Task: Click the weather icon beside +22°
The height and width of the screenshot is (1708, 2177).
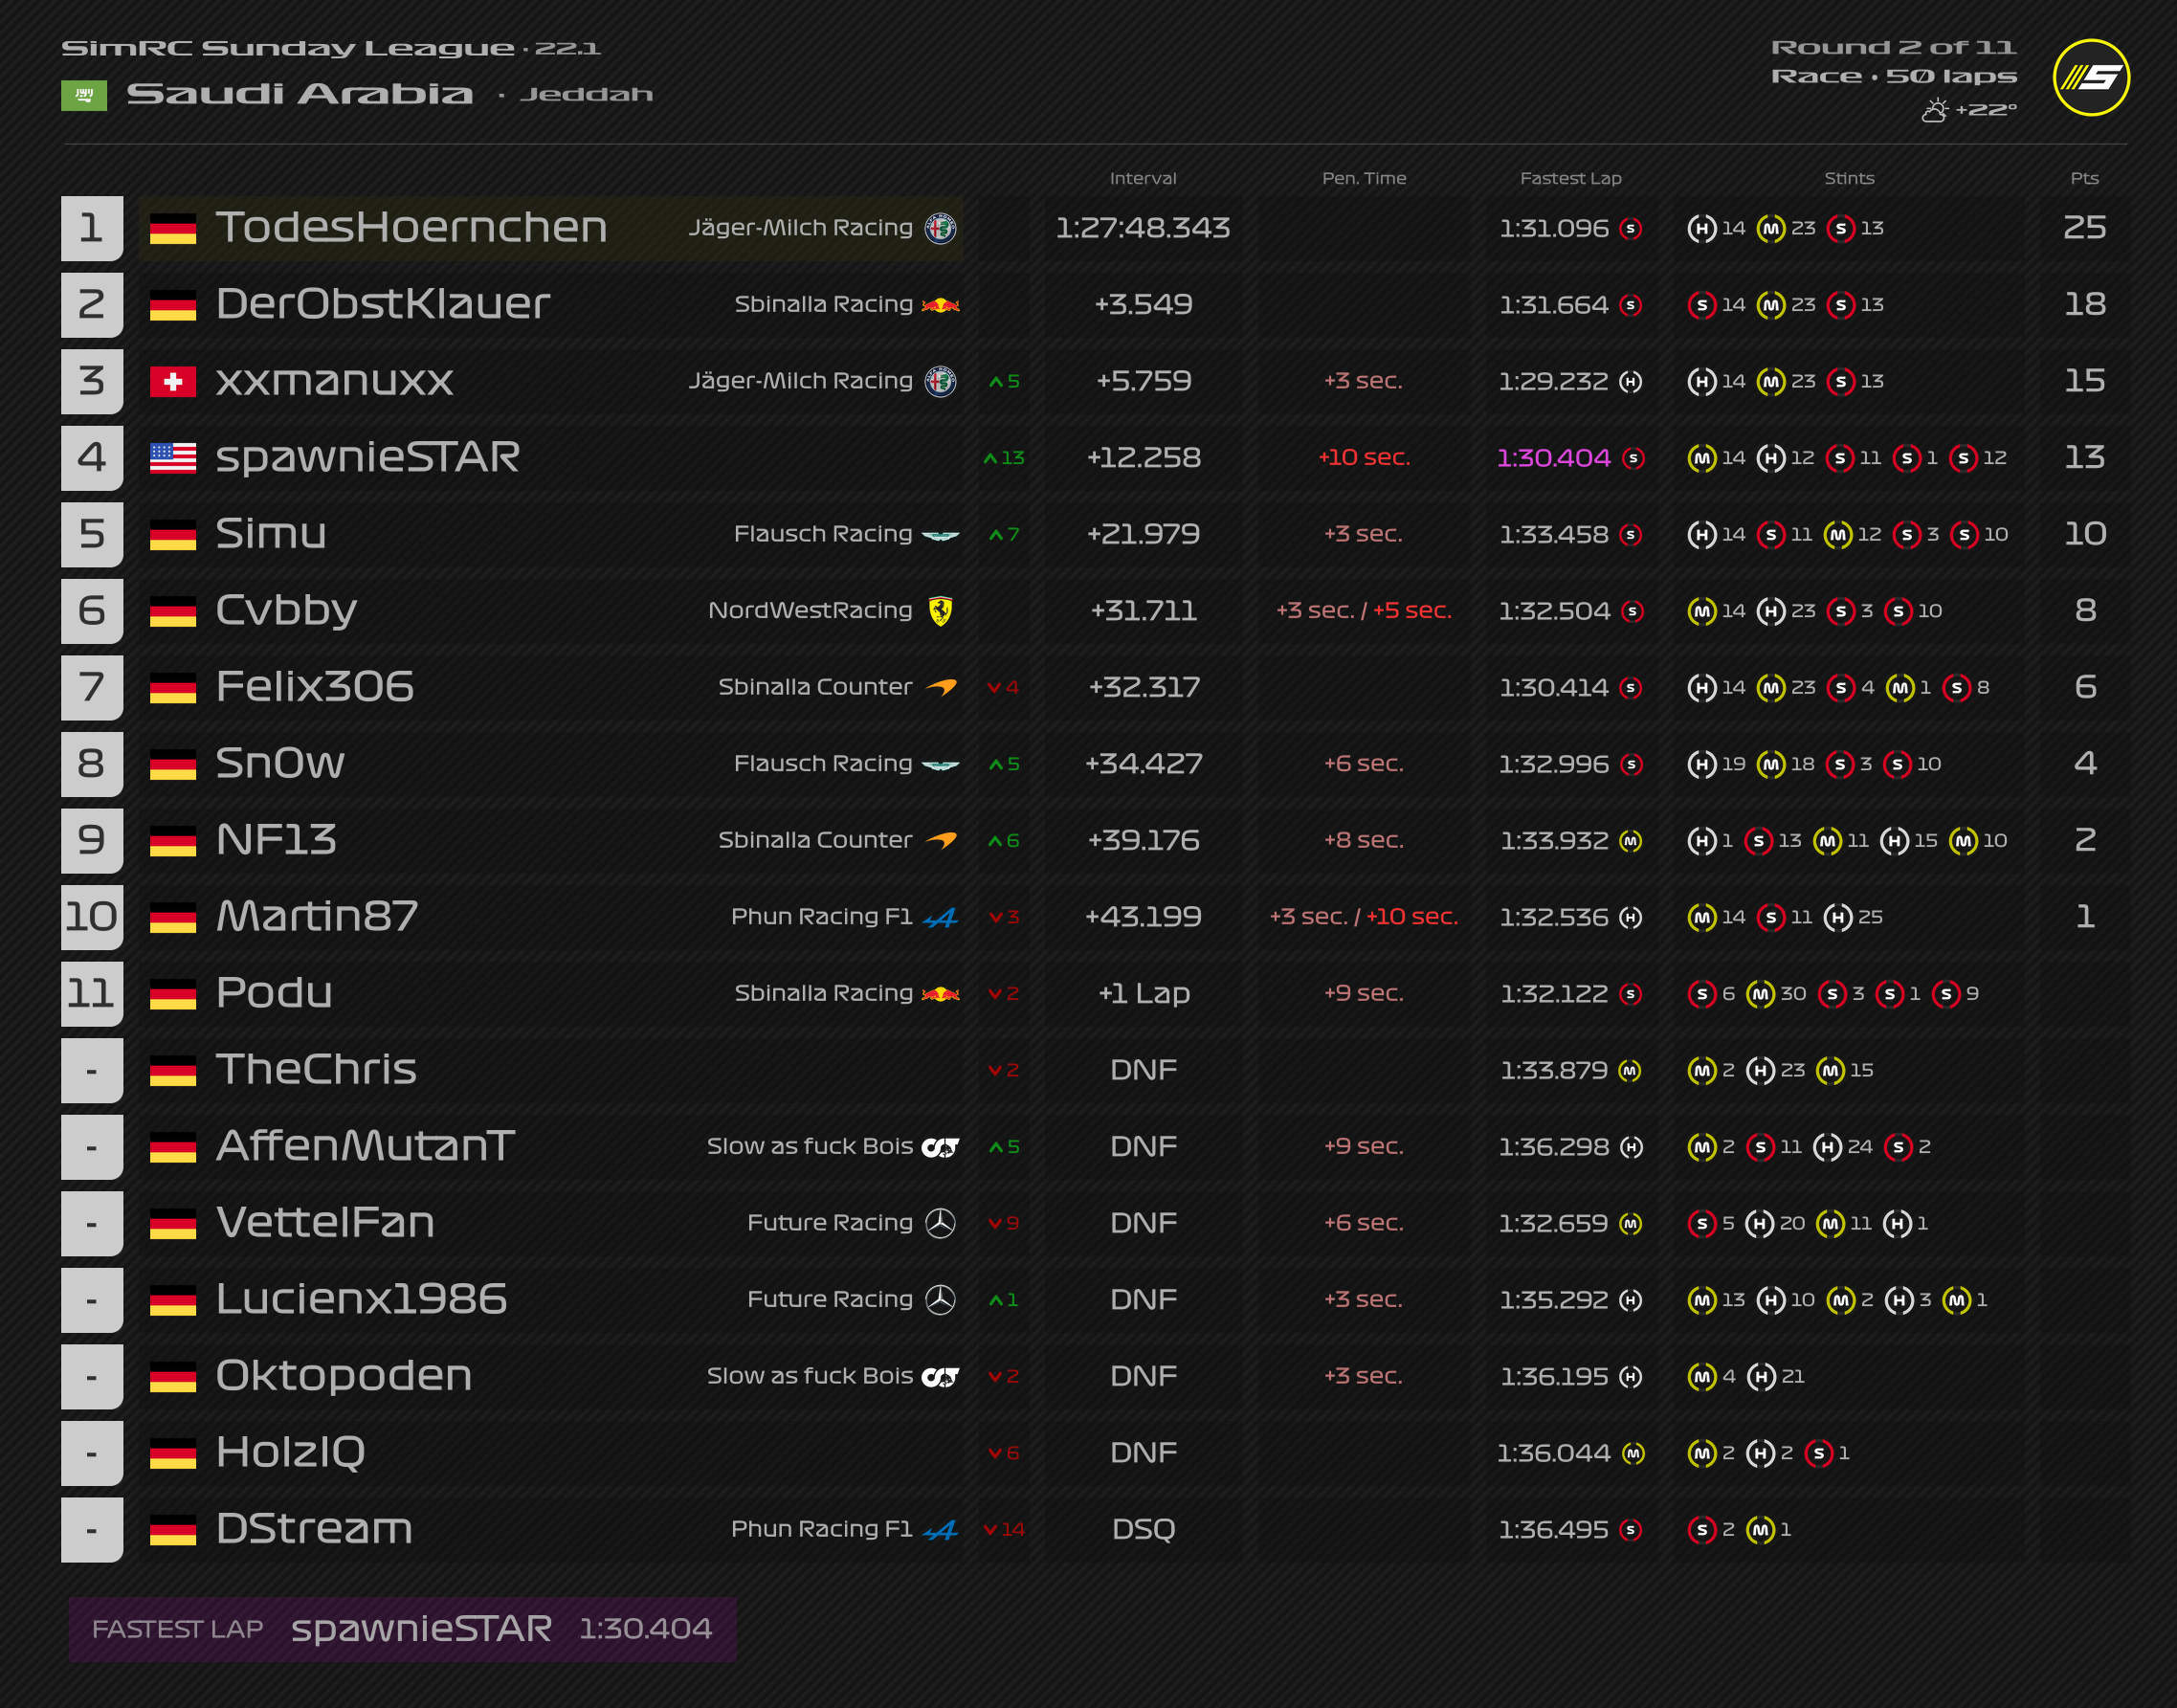Action: click(x=1935, y=110)
